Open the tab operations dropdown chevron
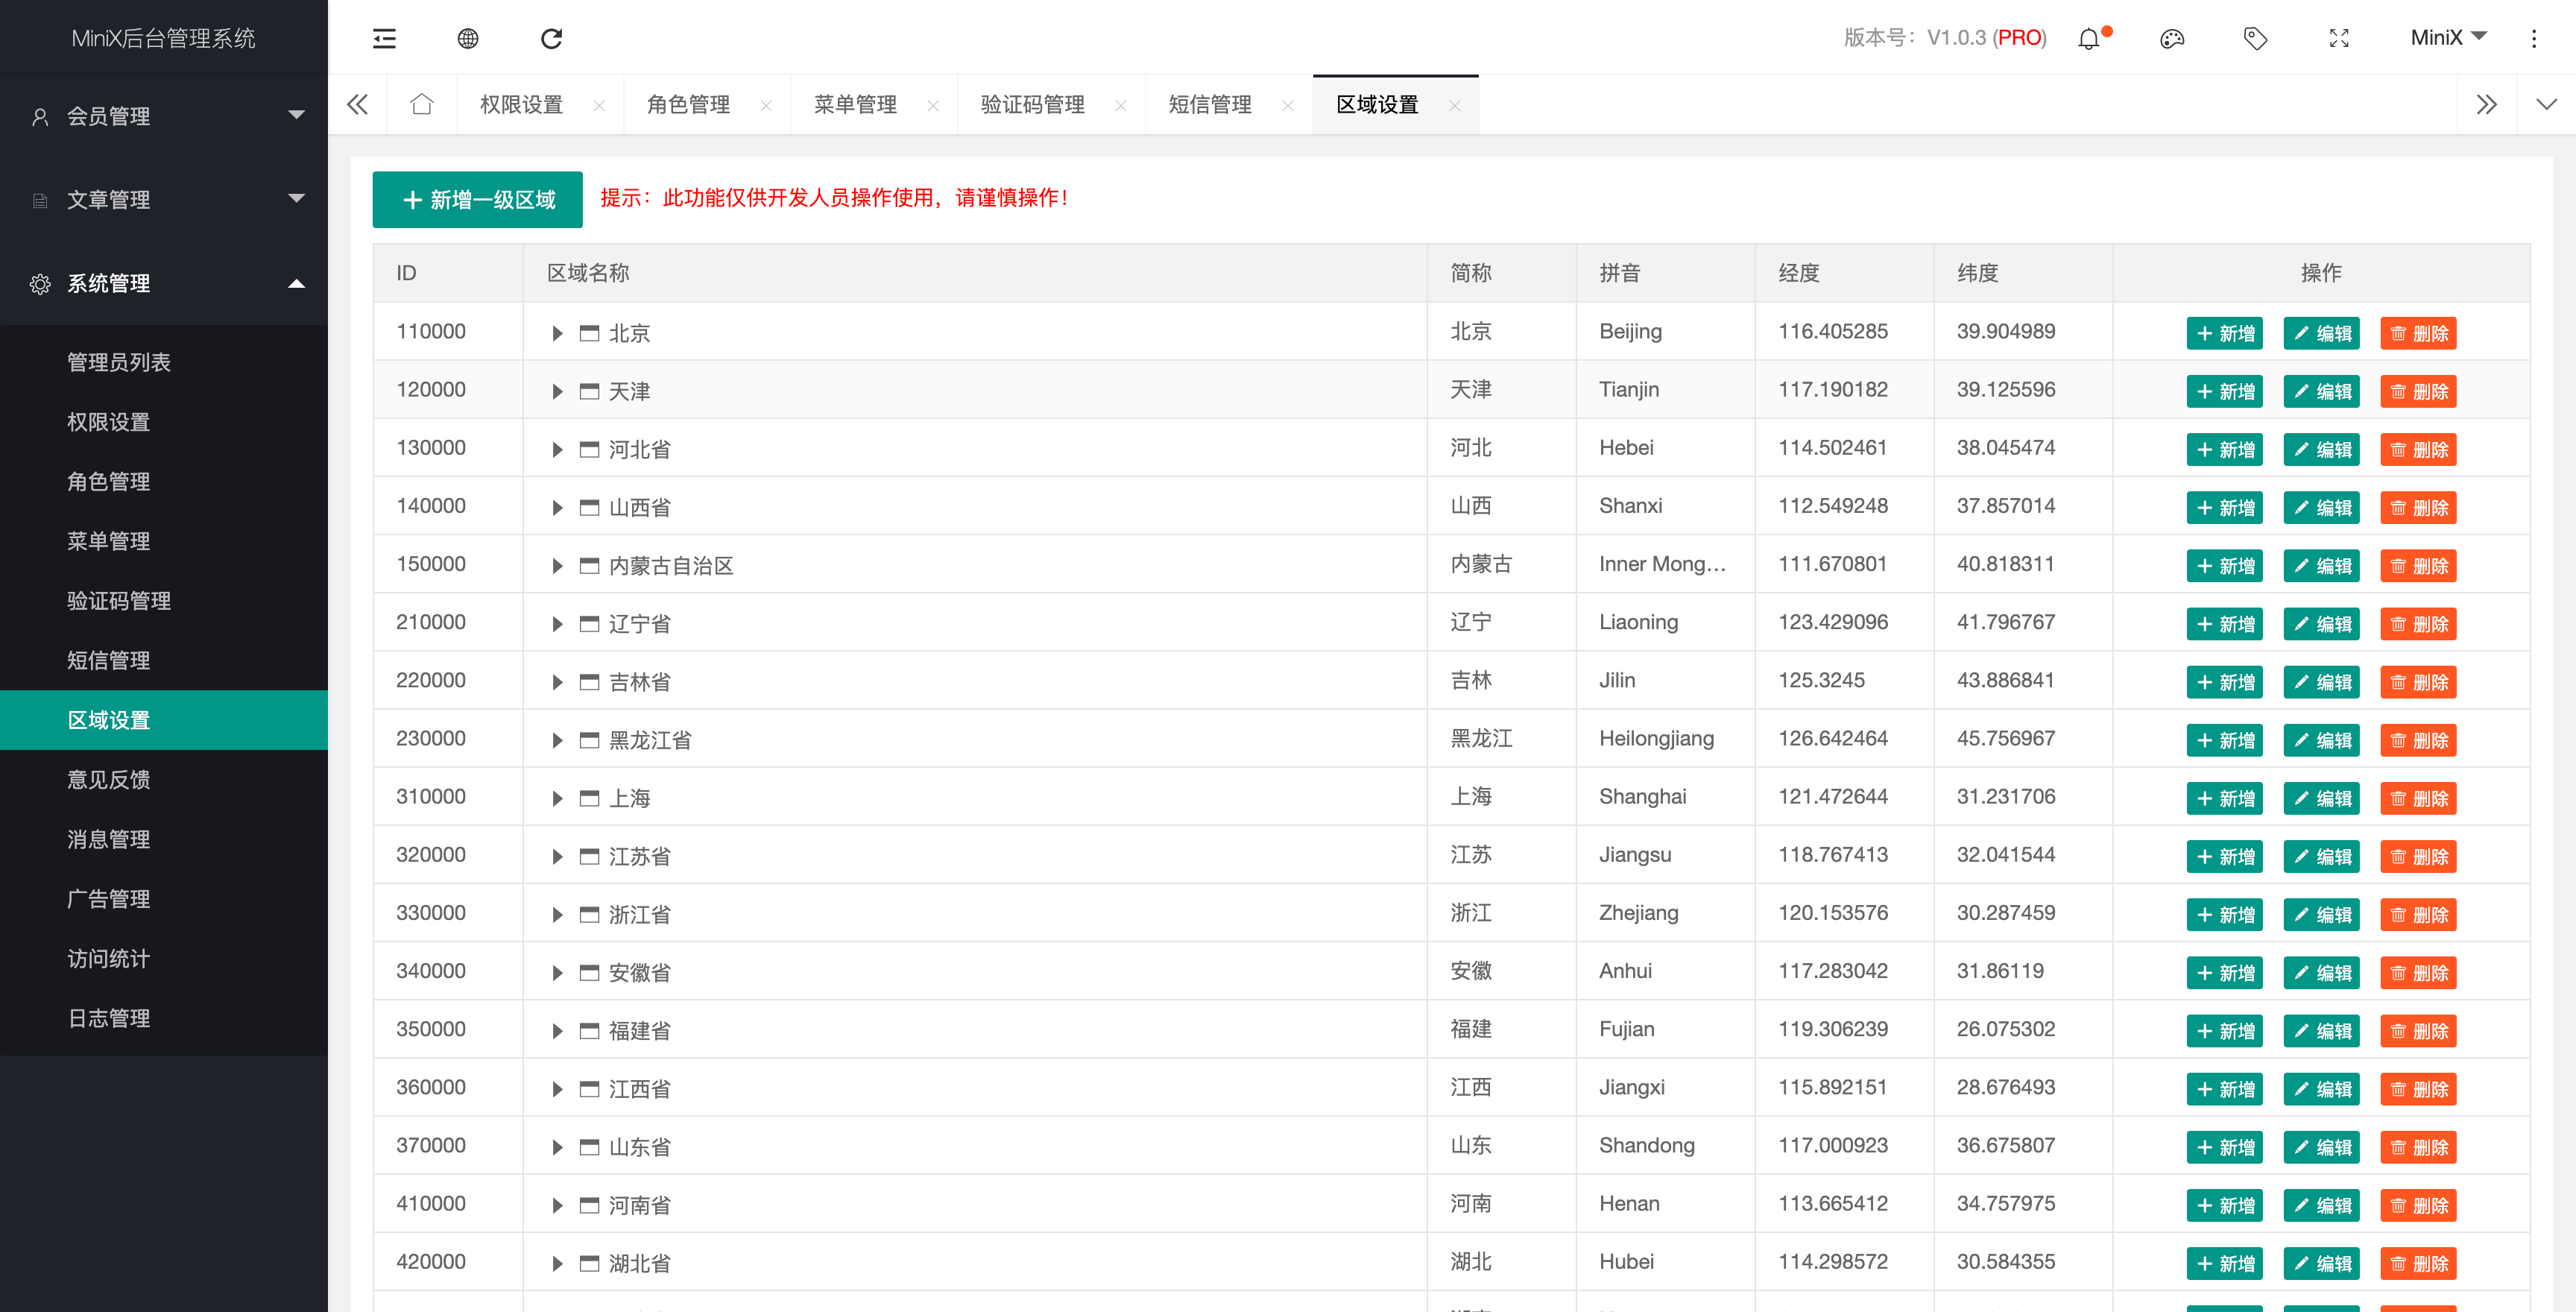Screen dimensions: 2576x1312 click(2546, 104)
